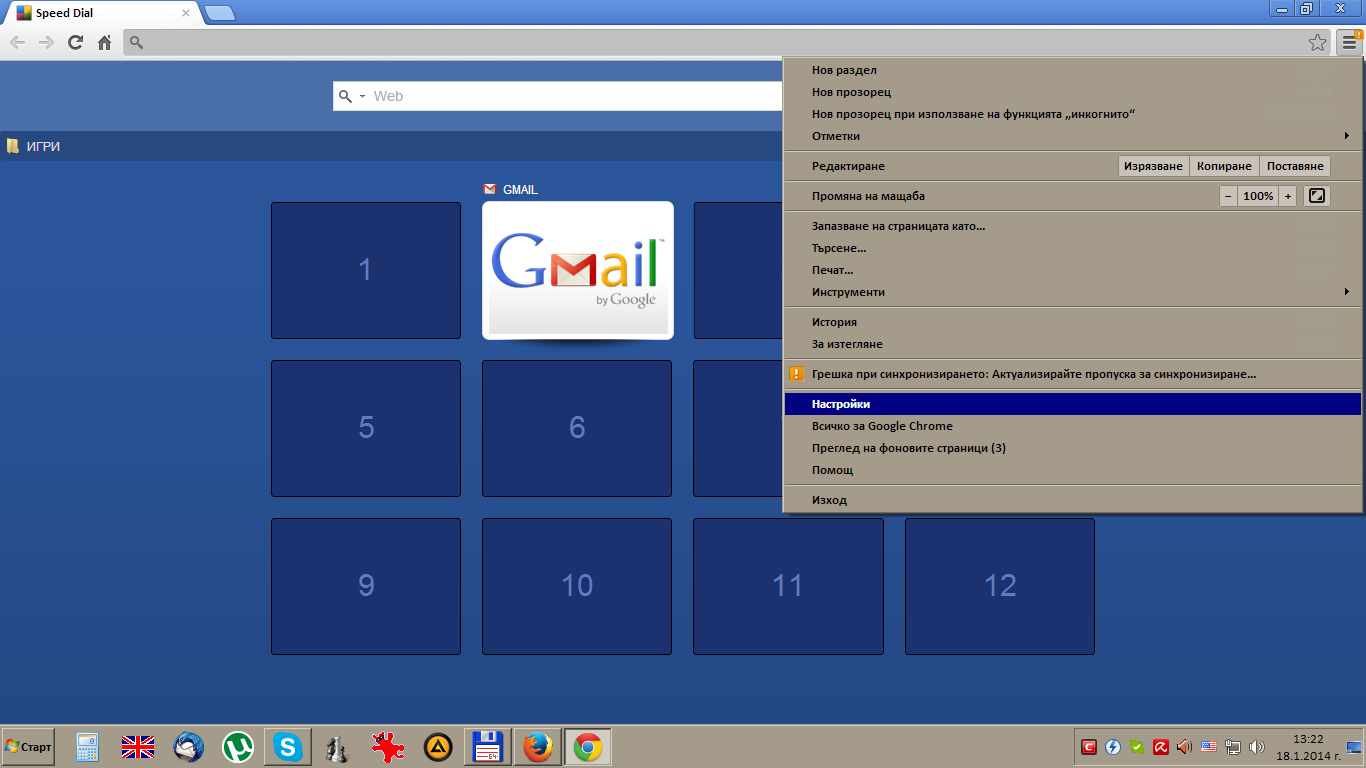Open За изтегляне downloads entry
This screenshot has height=768, width=1366.
pyautogui.click(x=1072, y=344)
